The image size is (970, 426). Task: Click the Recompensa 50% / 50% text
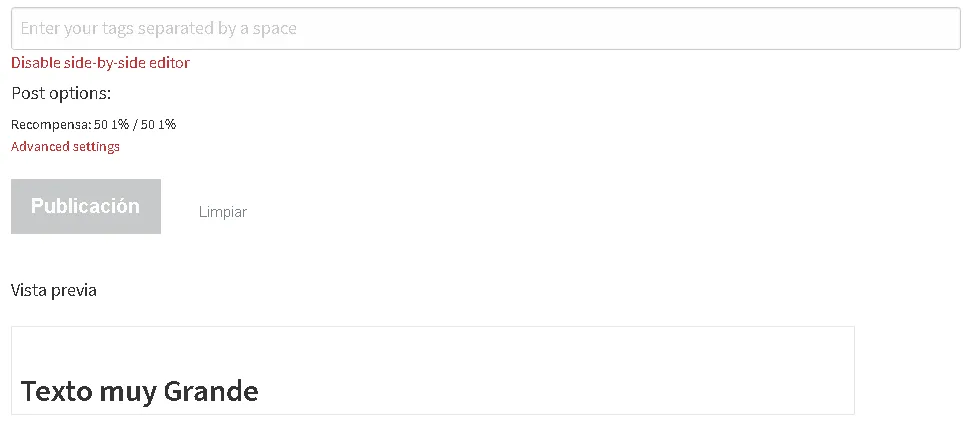pyautogui.click(x=93, y=125)
